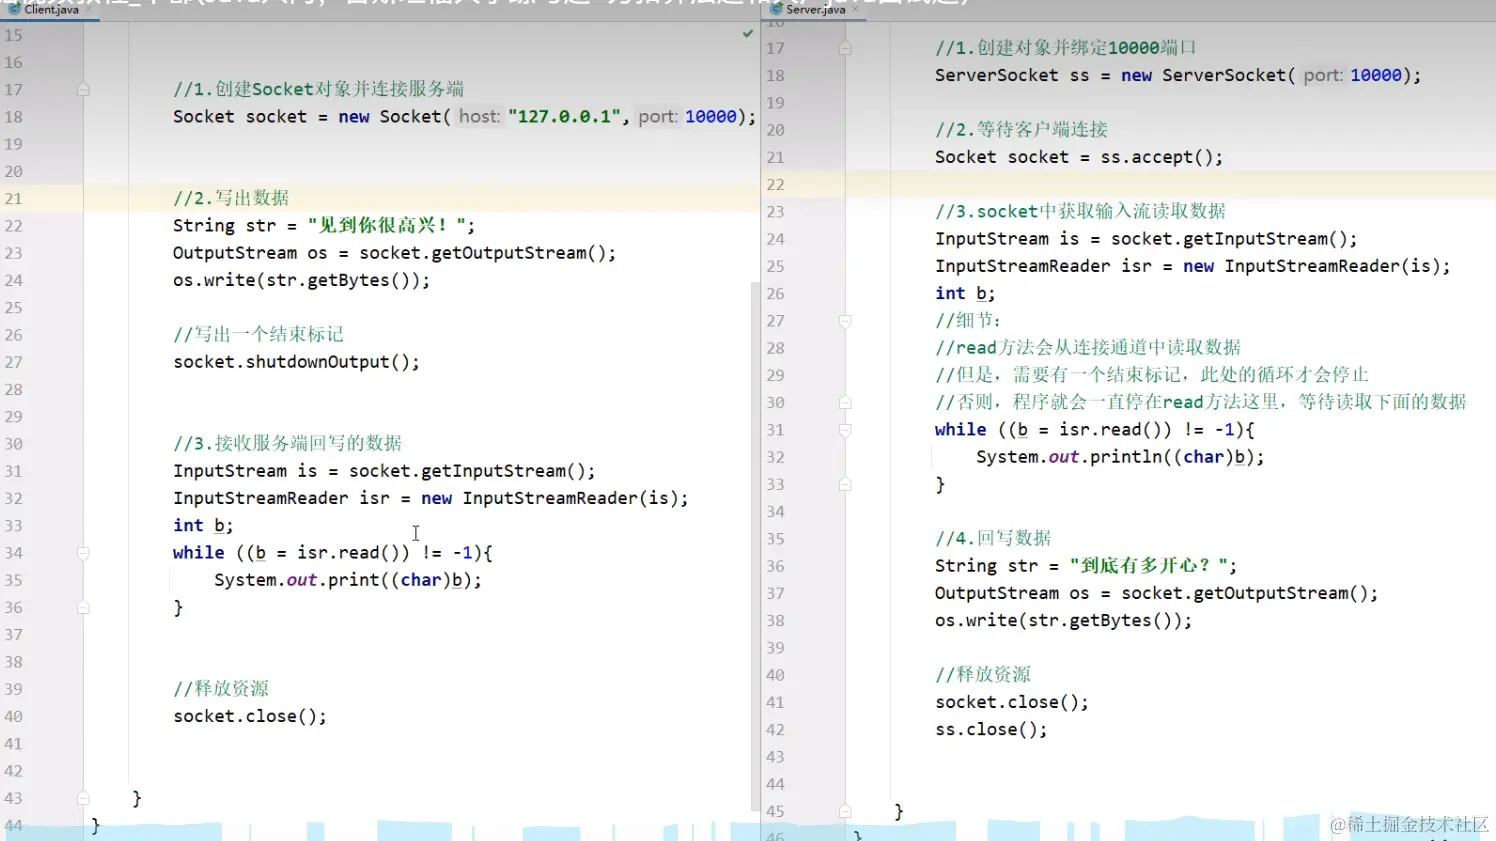1496x841 pixels.
Task: Click System.out.println line in Server.java
Action: (1120, 457)
